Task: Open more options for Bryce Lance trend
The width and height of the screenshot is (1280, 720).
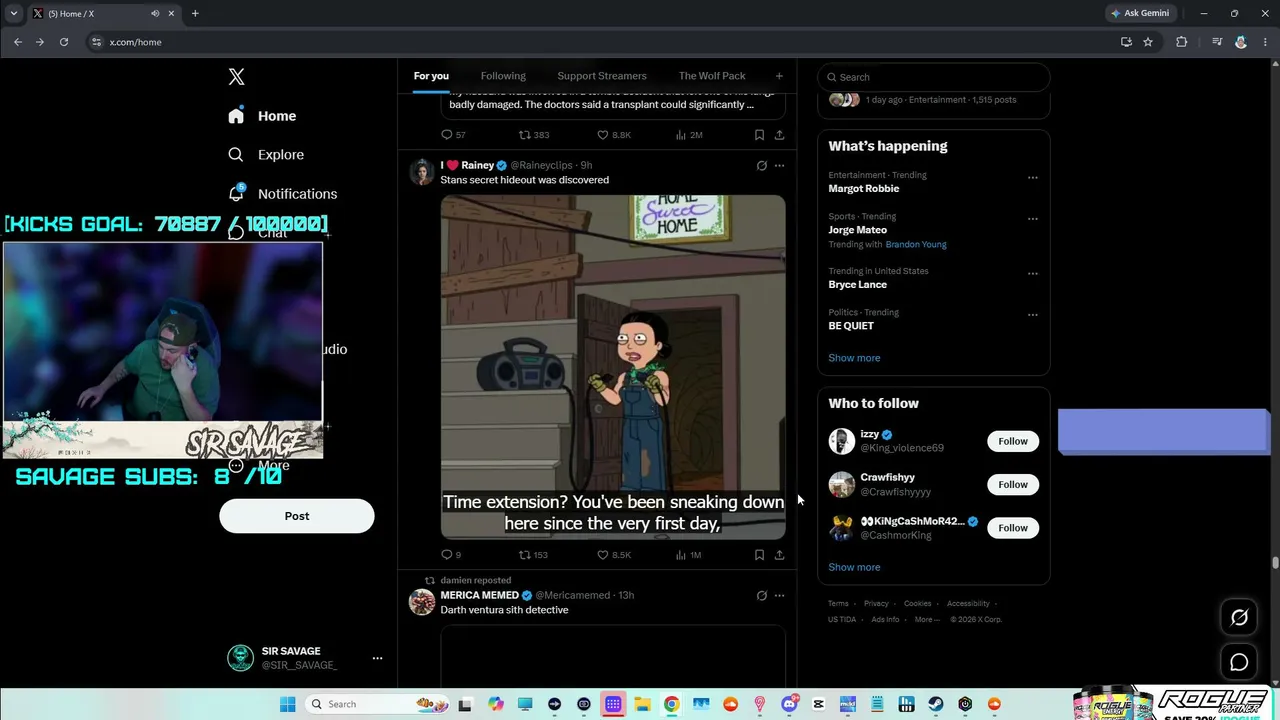Action: point(1033,274)
